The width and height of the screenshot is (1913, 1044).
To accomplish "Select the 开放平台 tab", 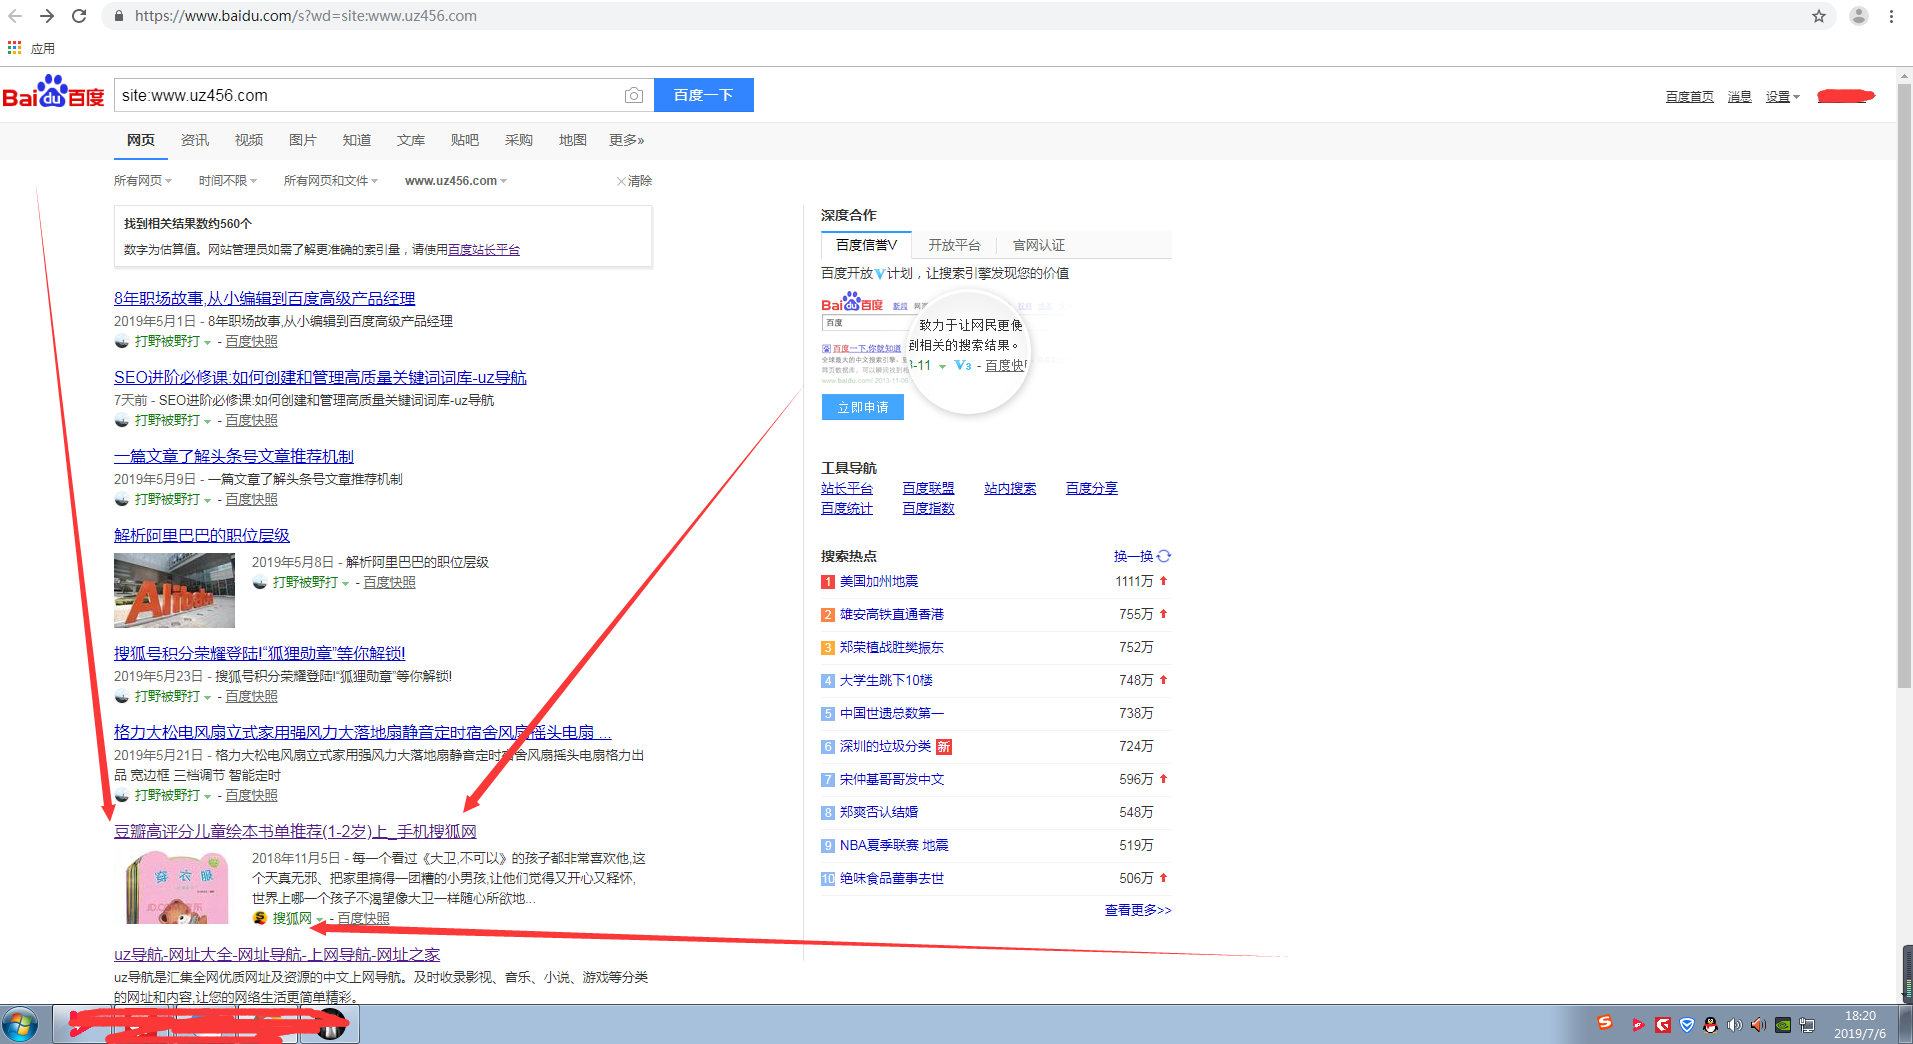I will pos(954,245).
